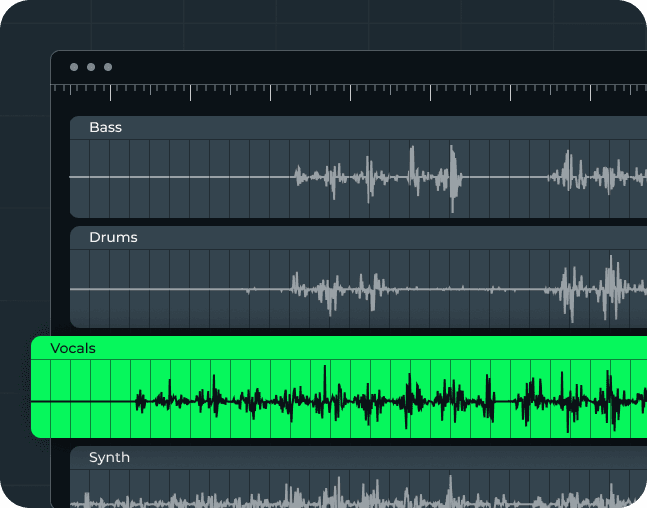647x508 pixels.
Task: Click the middle window control dot
Action: tap(91, 67)
